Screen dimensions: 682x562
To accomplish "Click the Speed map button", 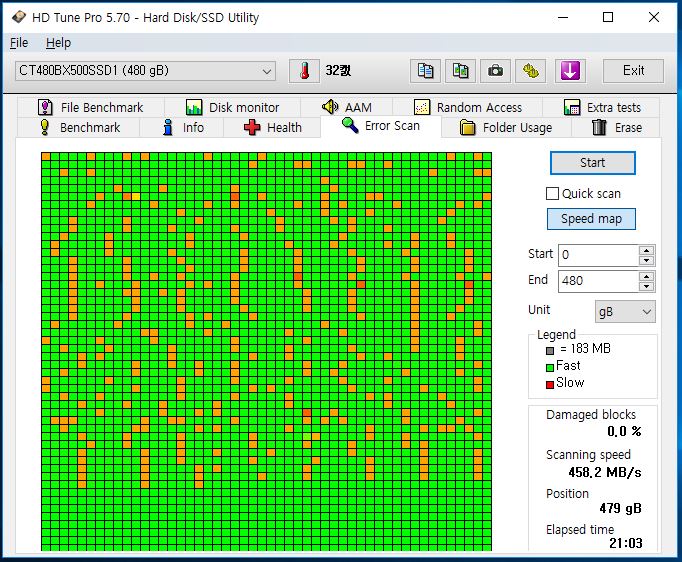I will coord(591,218).
